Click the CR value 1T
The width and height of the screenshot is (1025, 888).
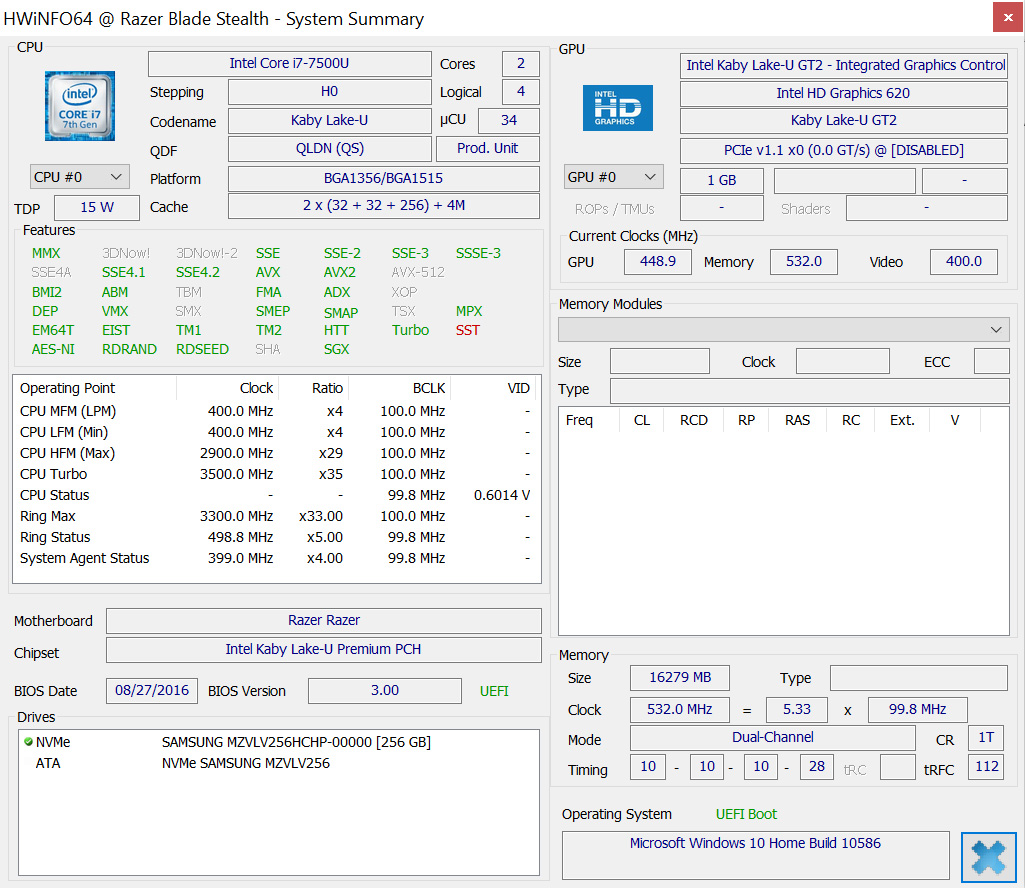(x=986, y=738)
